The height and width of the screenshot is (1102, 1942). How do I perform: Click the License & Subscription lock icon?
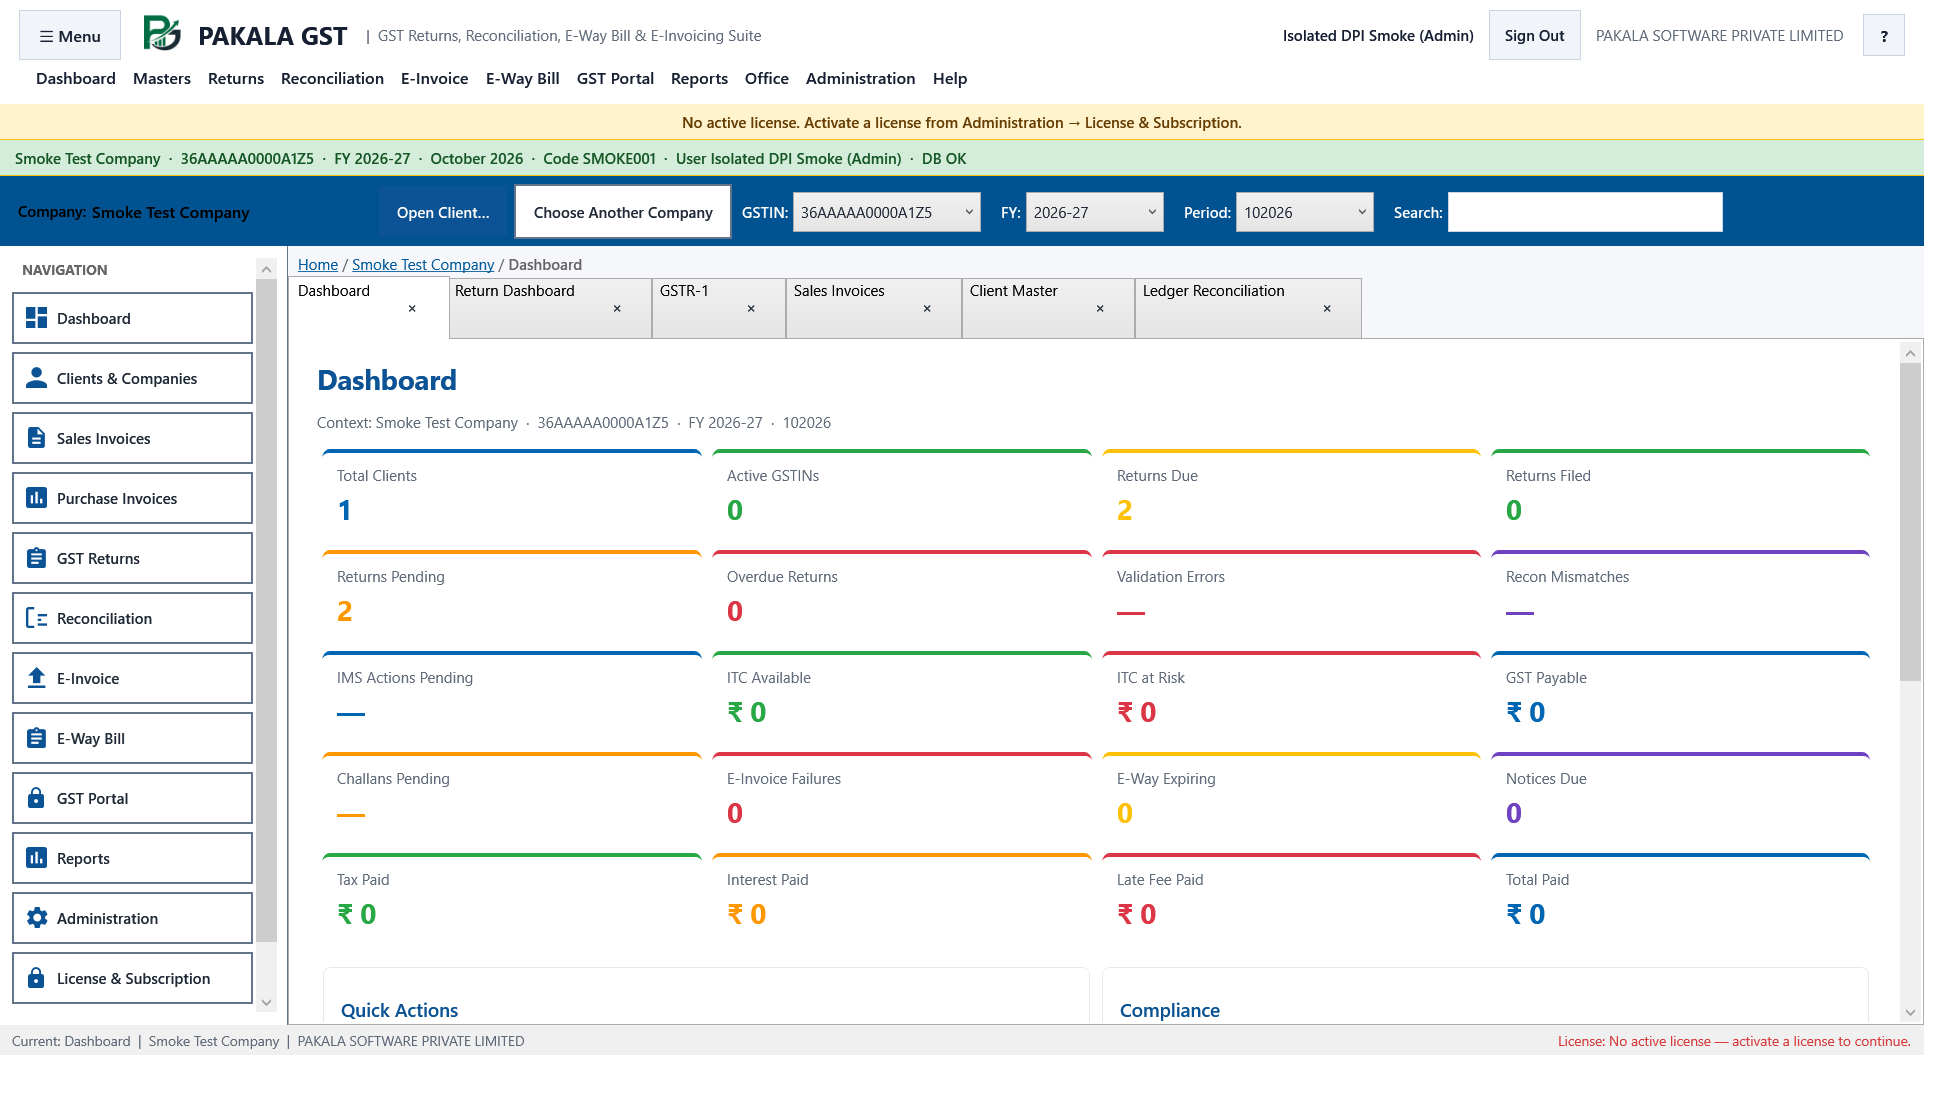coord(36,978)
